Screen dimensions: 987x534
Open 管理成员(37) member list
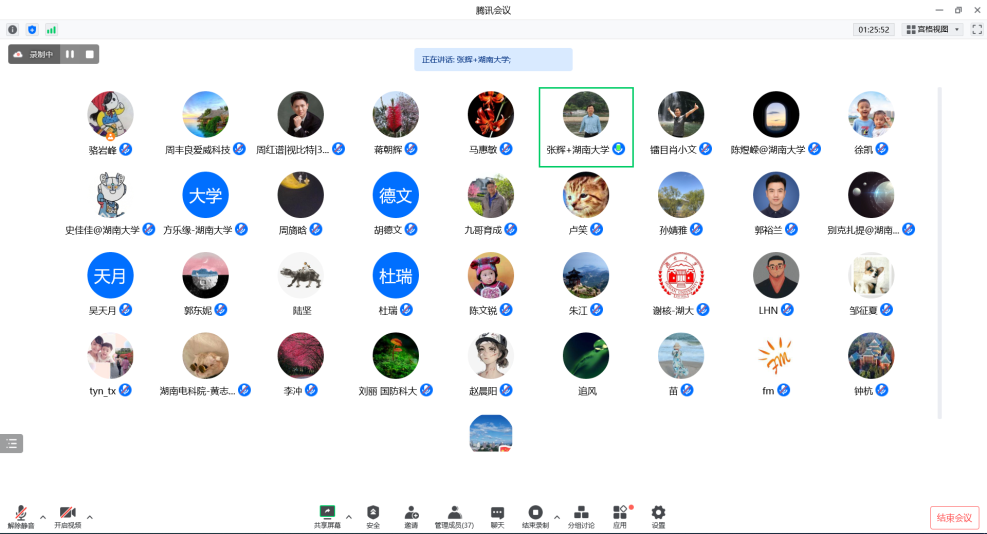[454, 516]
